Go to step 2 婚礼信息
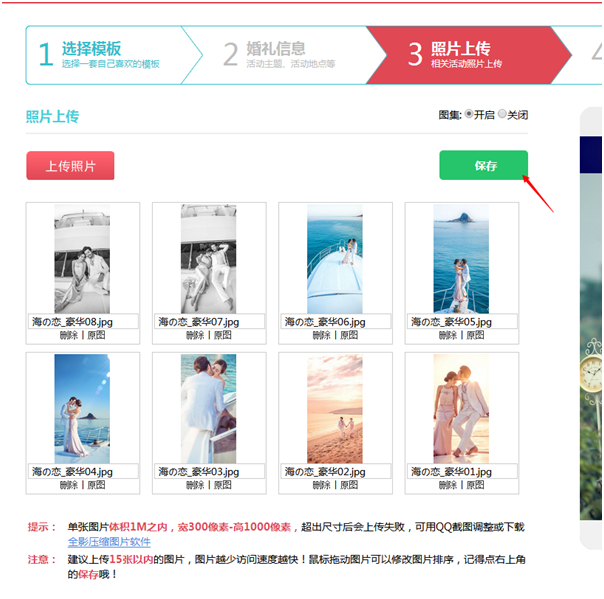 tap(279, 55)
